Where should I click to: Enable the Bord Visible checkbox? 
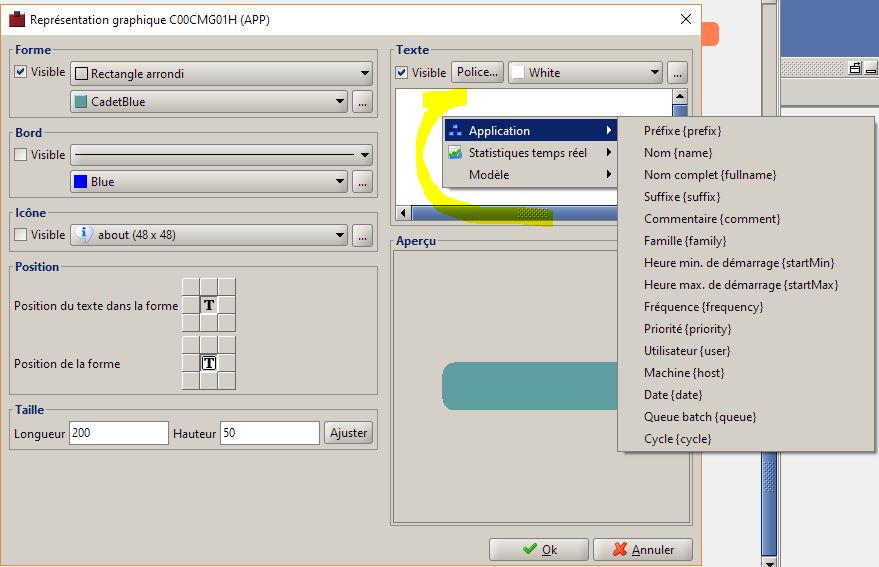point(21,154)
